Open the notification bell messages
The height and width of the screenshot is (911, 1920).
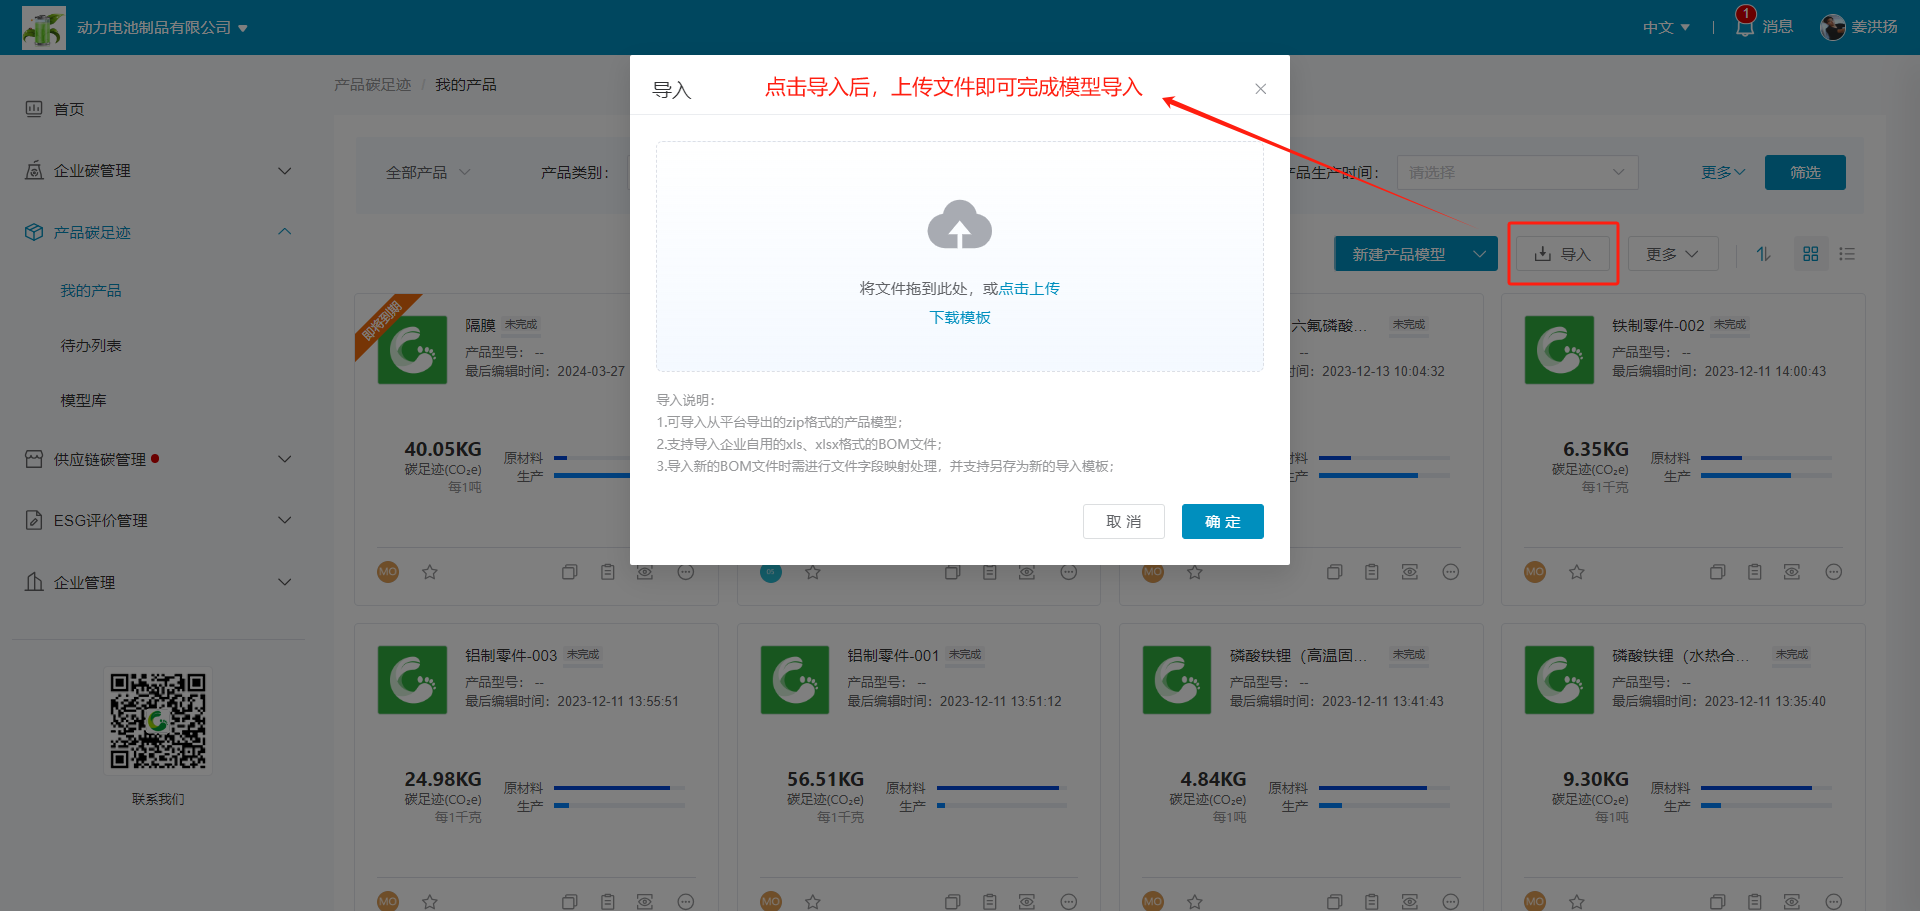pos(1745,27)
